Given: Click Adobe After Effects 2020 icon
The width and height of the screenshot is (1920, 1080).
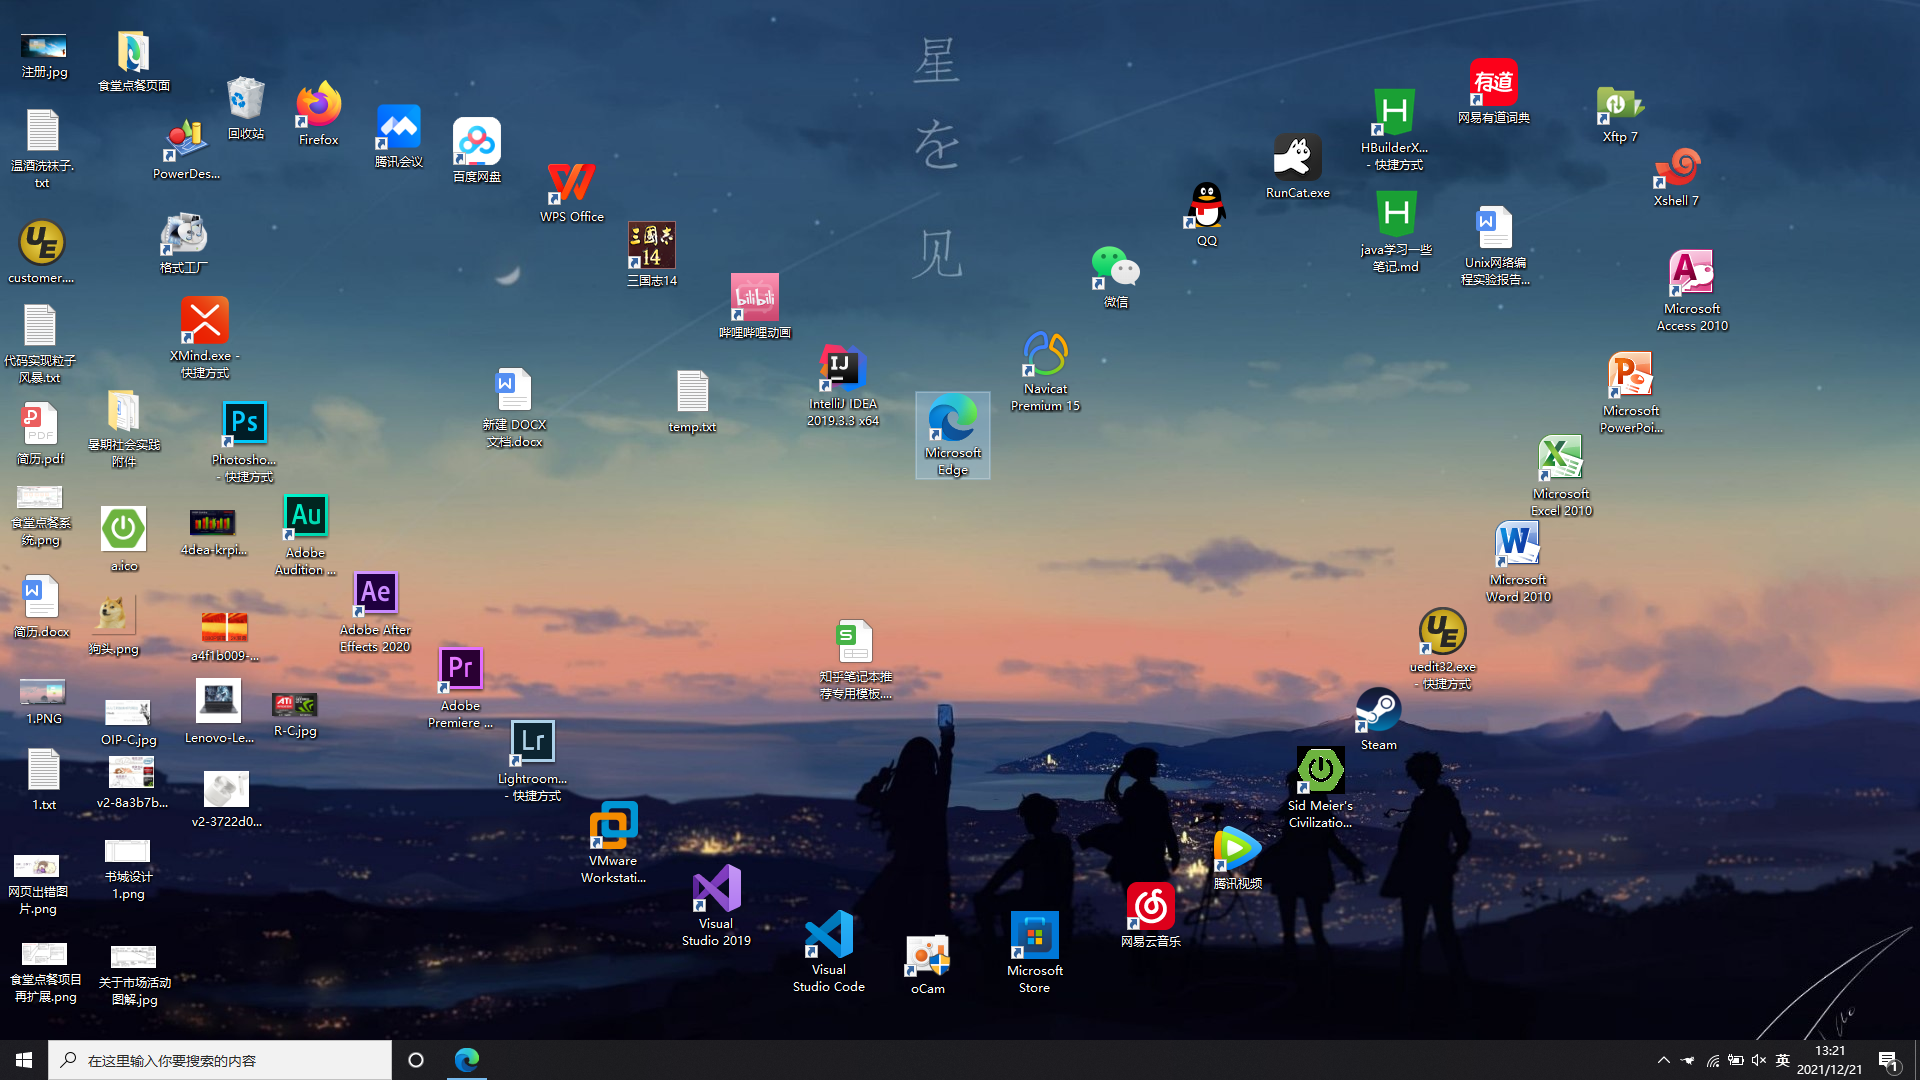Looking at the screenshot, I should pyautogui.click(x=375, y=612).
